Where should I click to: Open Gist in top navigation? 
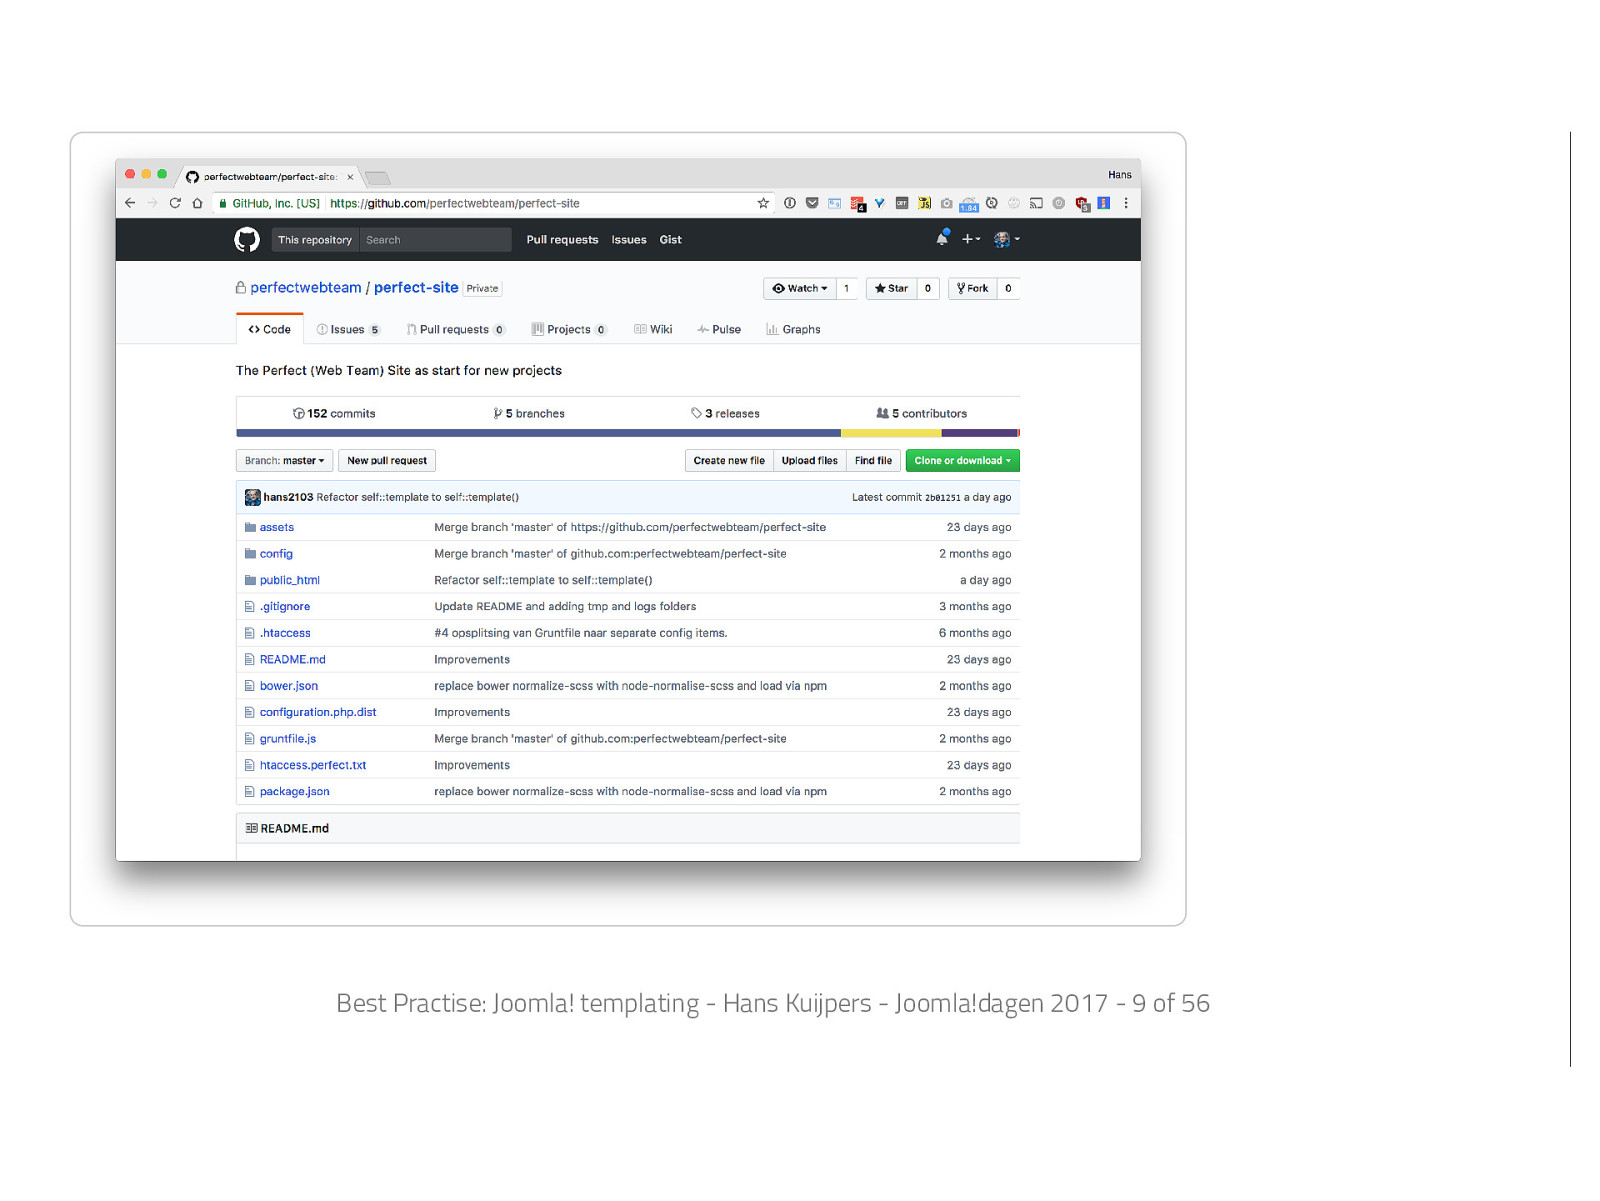pyautogui.click(x=670, y=240)
